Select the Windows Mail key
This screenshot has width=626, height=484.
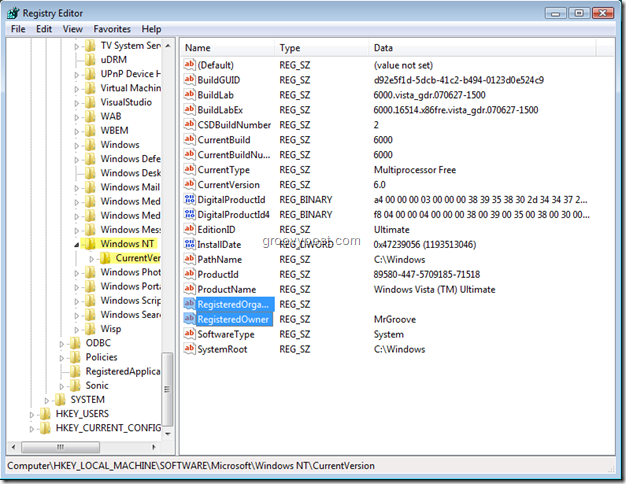pos(130,187)
